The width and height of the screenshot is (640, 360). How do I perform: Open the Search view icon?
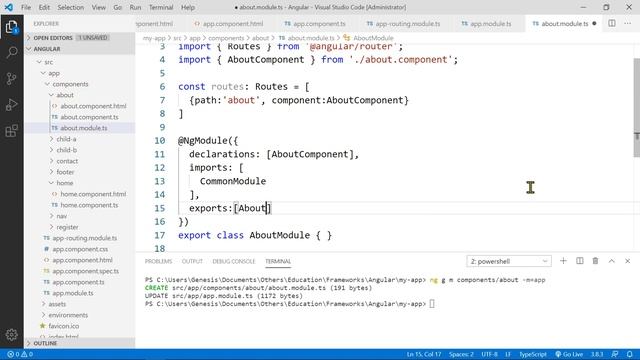[x=11, y=52]
